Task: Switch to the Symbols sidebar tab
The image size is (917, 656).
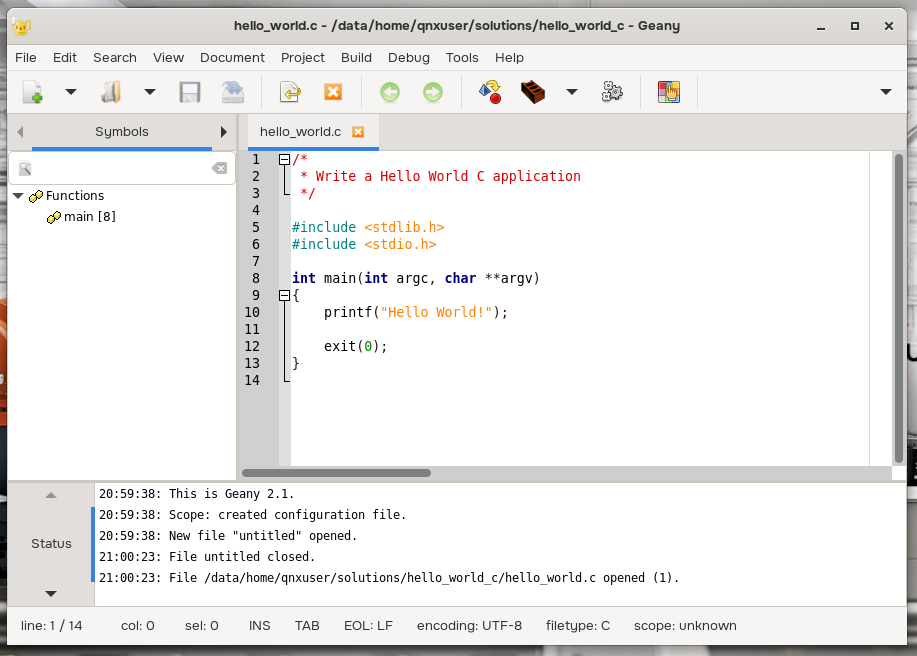Action: 121,132
